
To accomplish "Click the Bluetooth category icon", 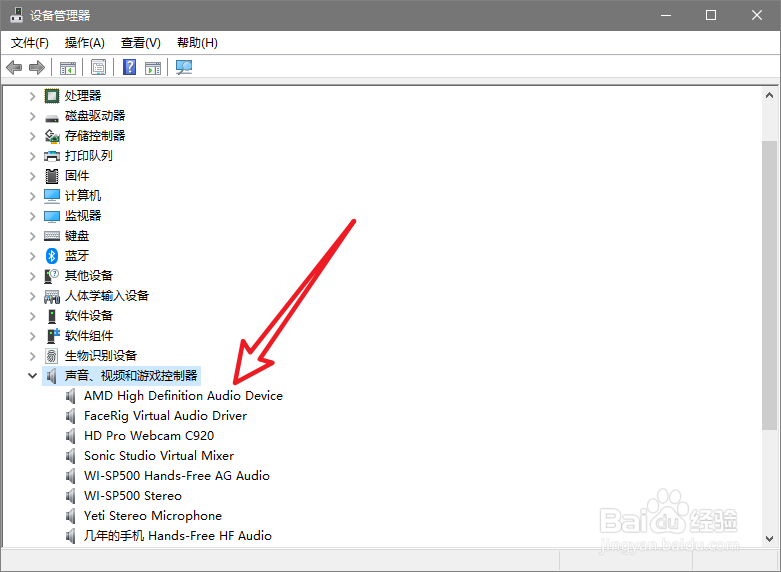I will 52,256.
